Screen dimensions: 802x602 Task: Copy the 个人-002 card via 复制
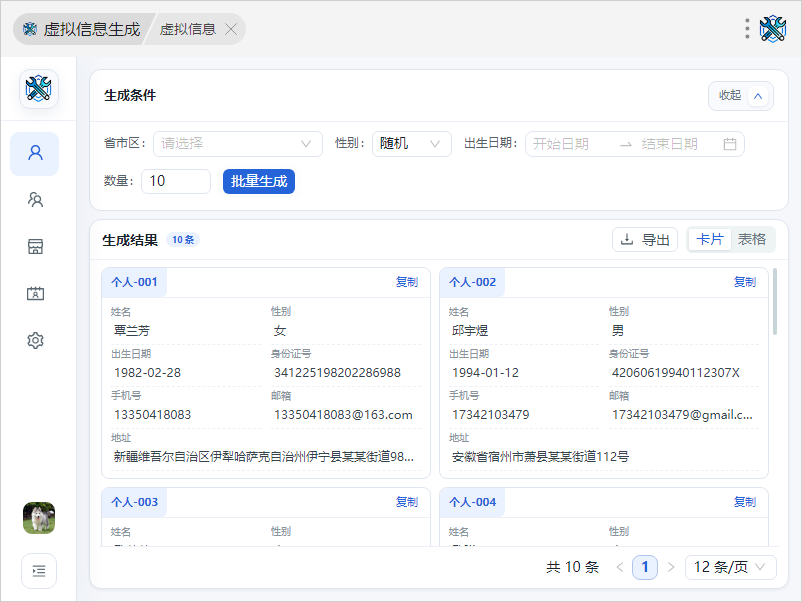(745, 282)
